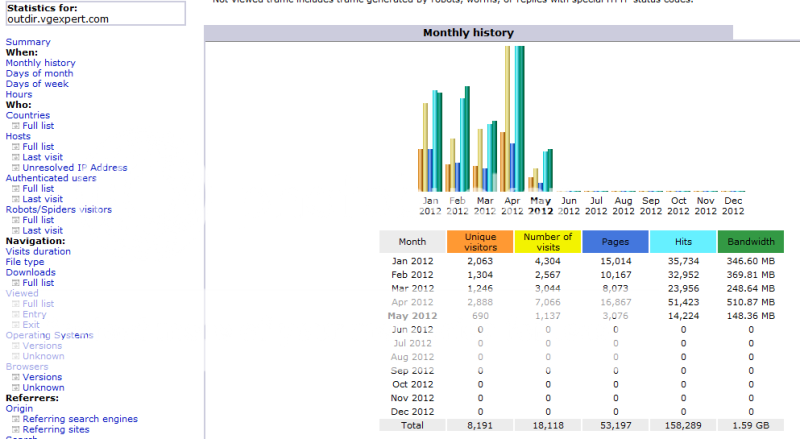Click the green Bandwidth header
This screenshot has height=439, width=800.
coord(751,241)
